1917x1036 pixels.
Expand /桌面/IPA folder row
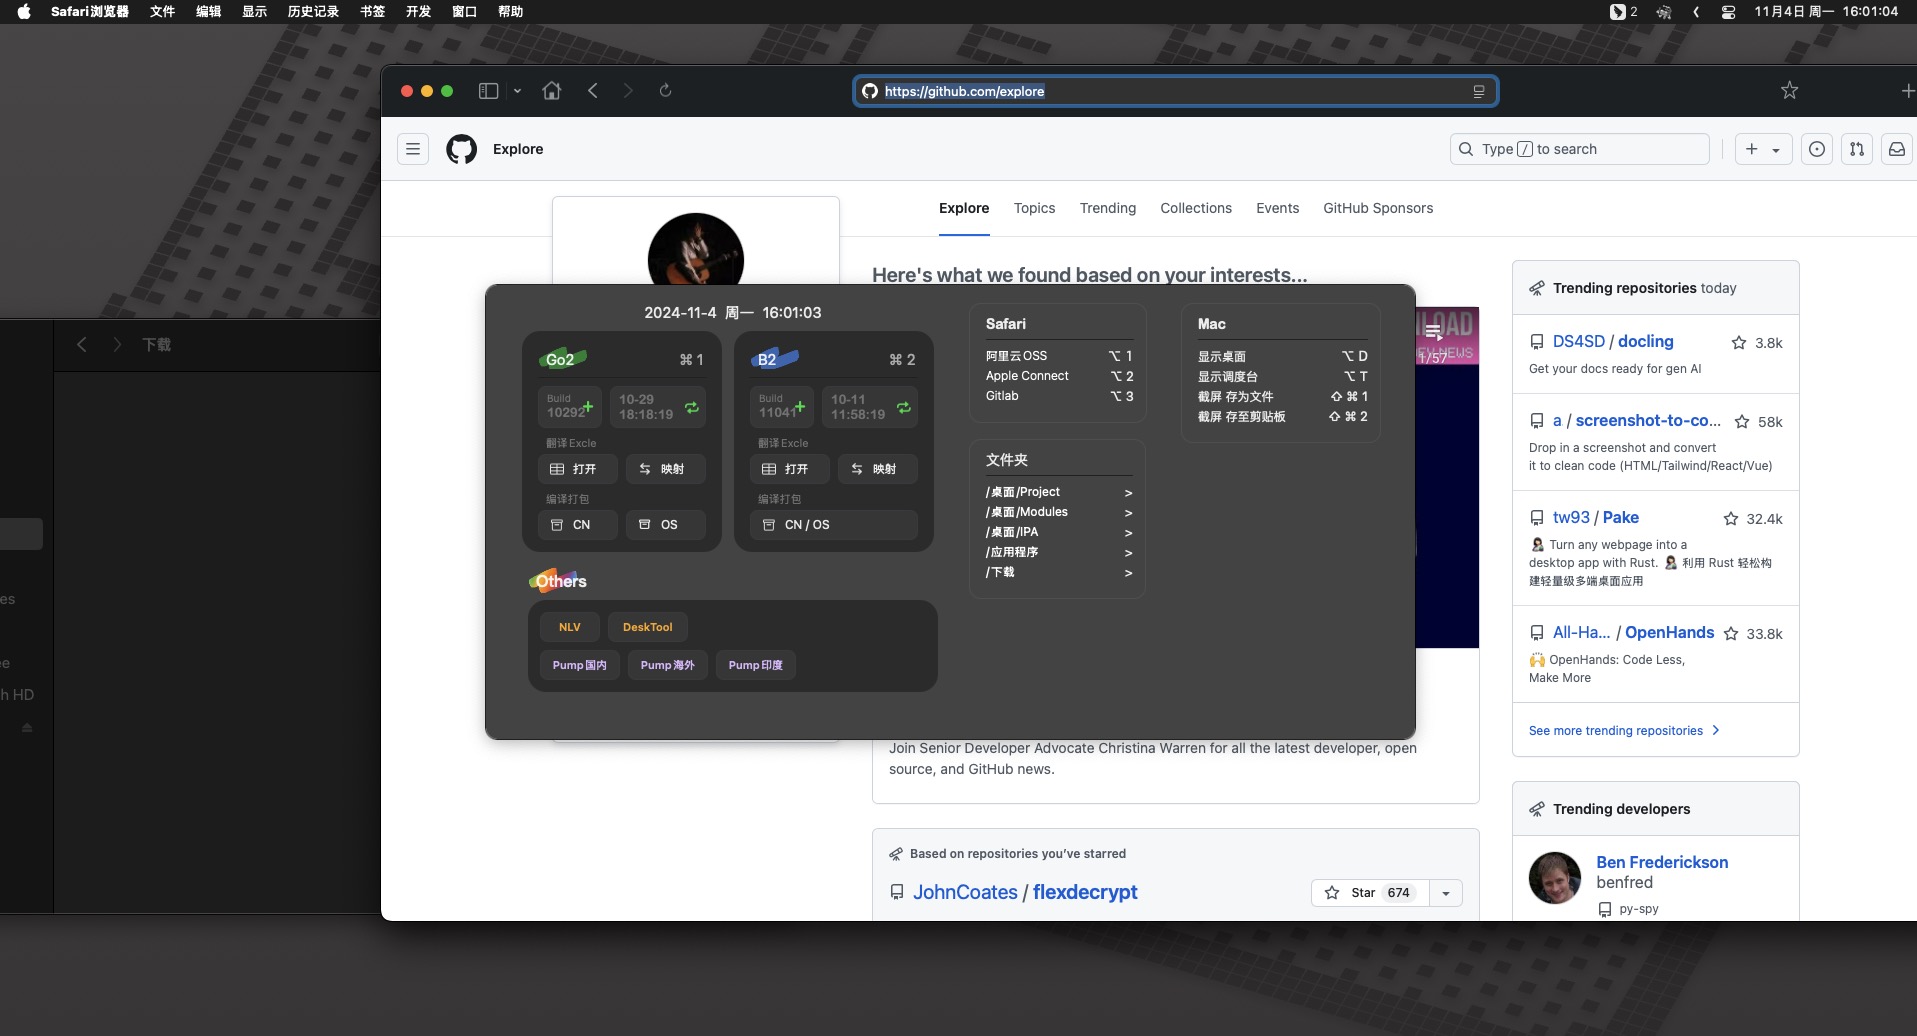(1059, 532)
